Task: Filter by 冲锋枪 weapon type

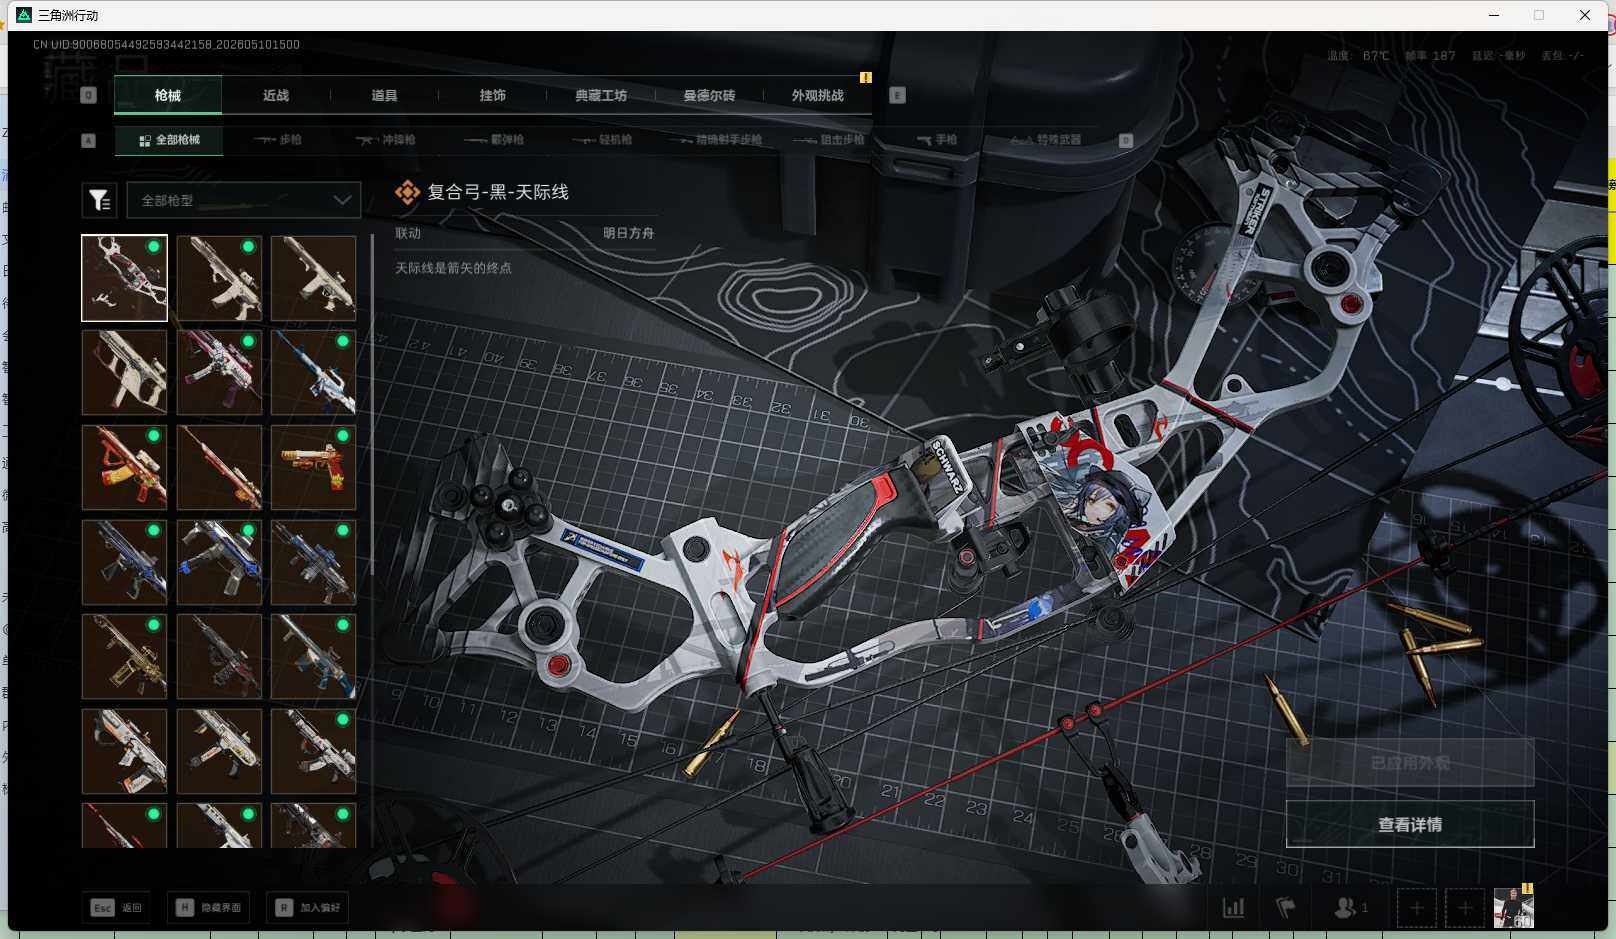Action: point(386,140)
